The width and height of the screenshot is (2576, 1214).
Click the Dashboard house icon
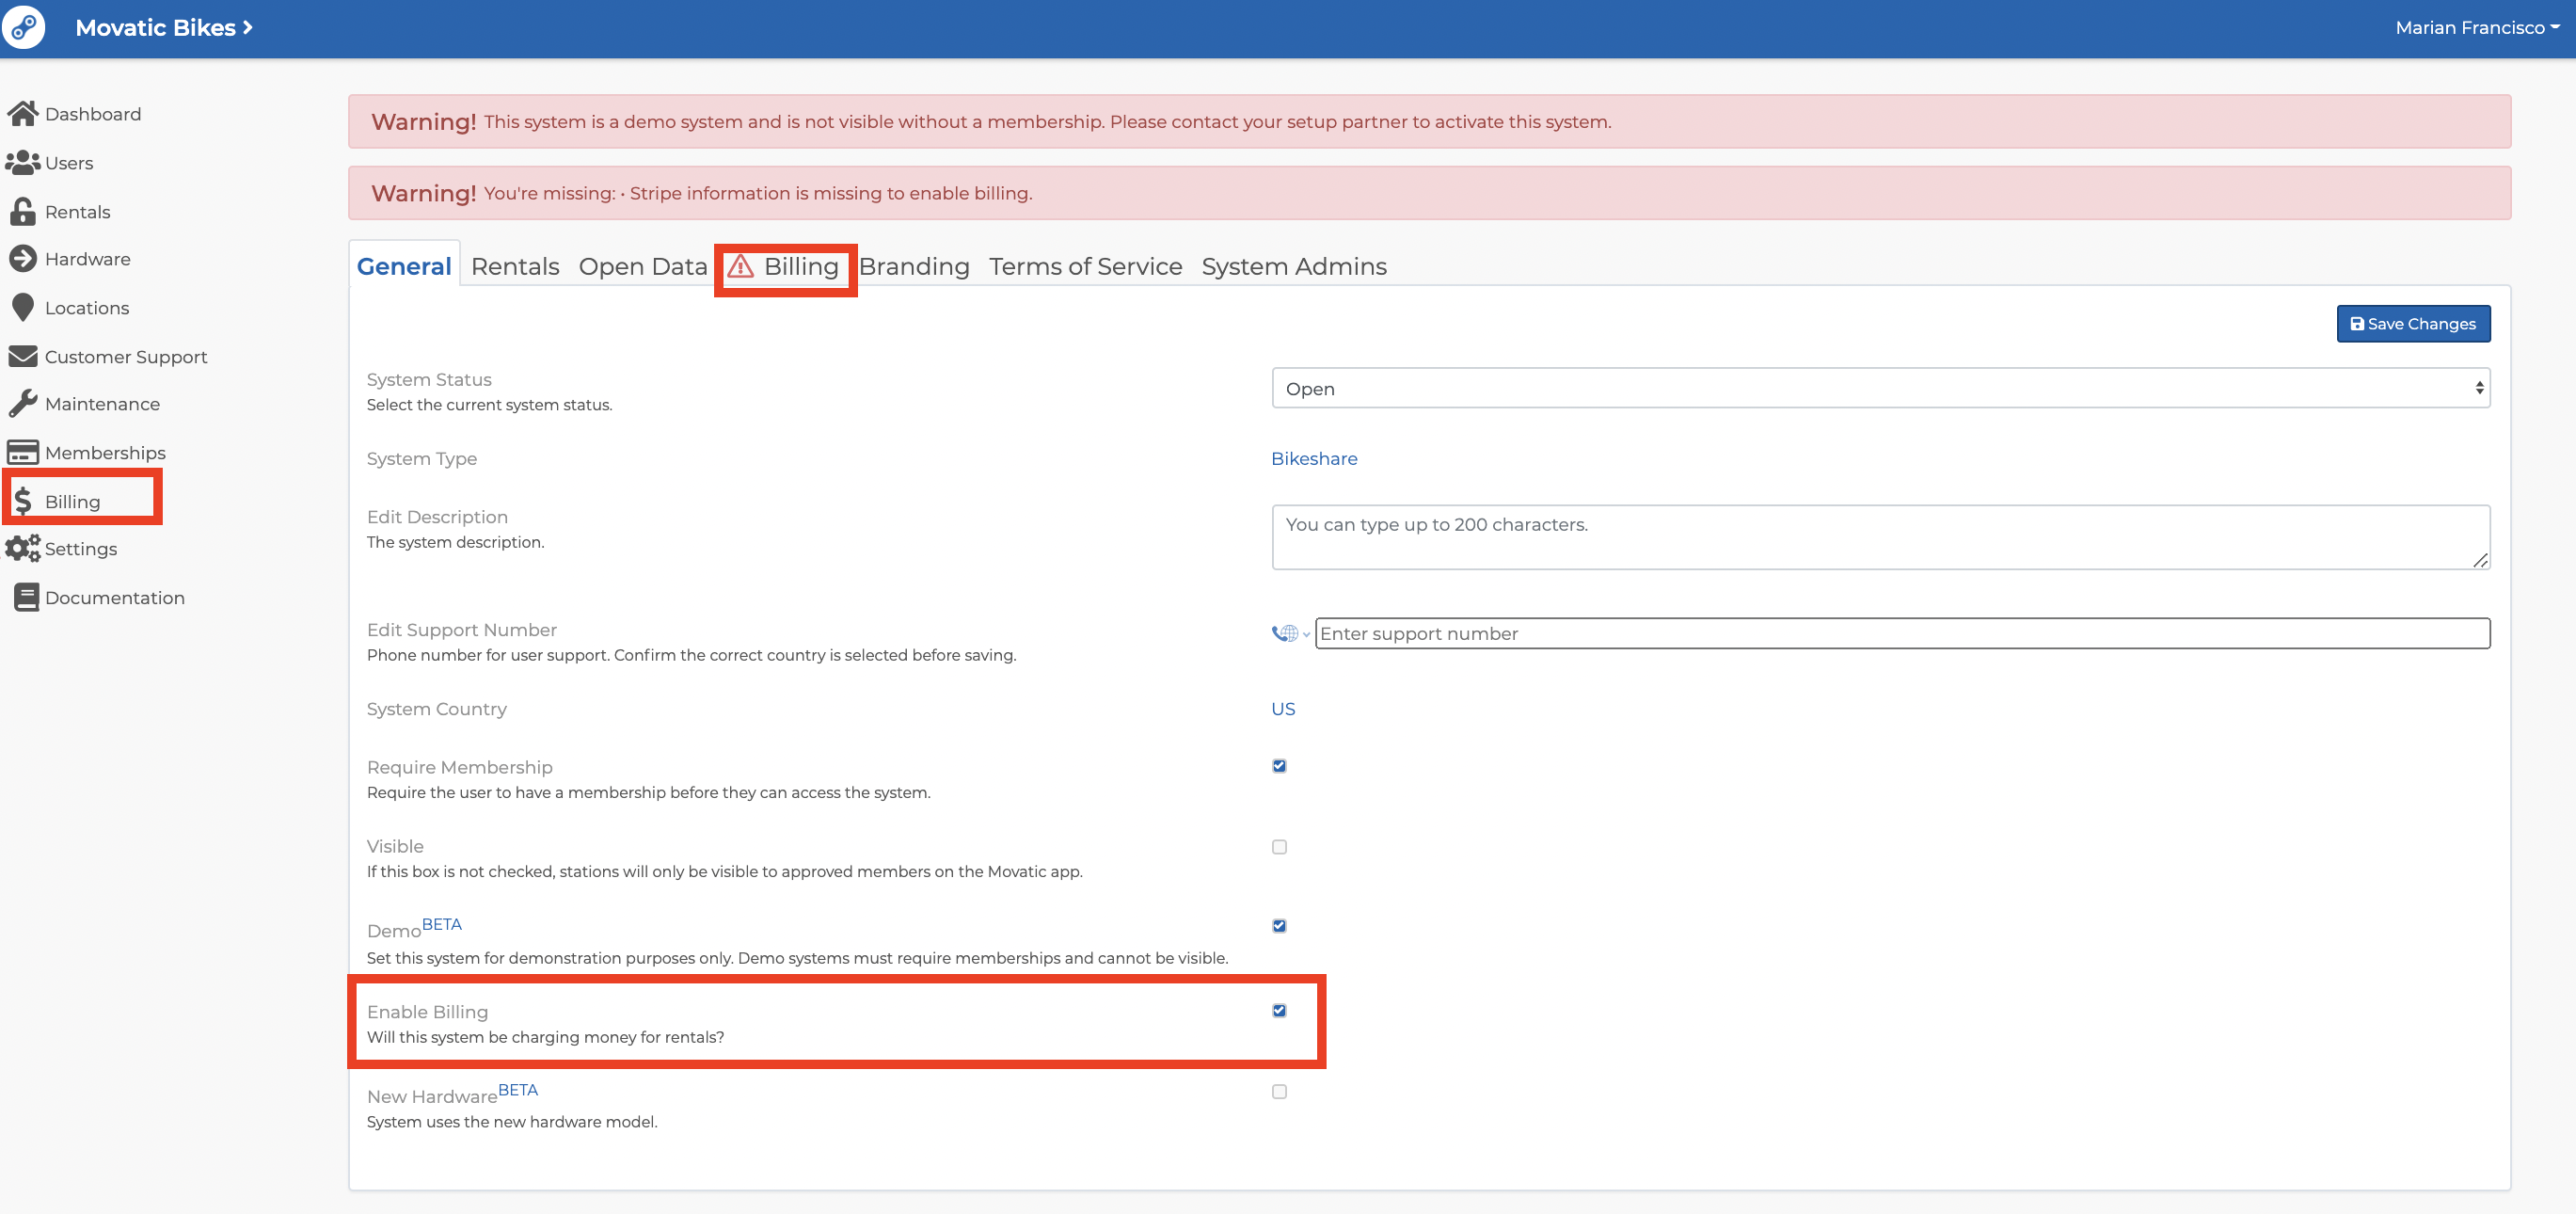(x=23, y=114)
